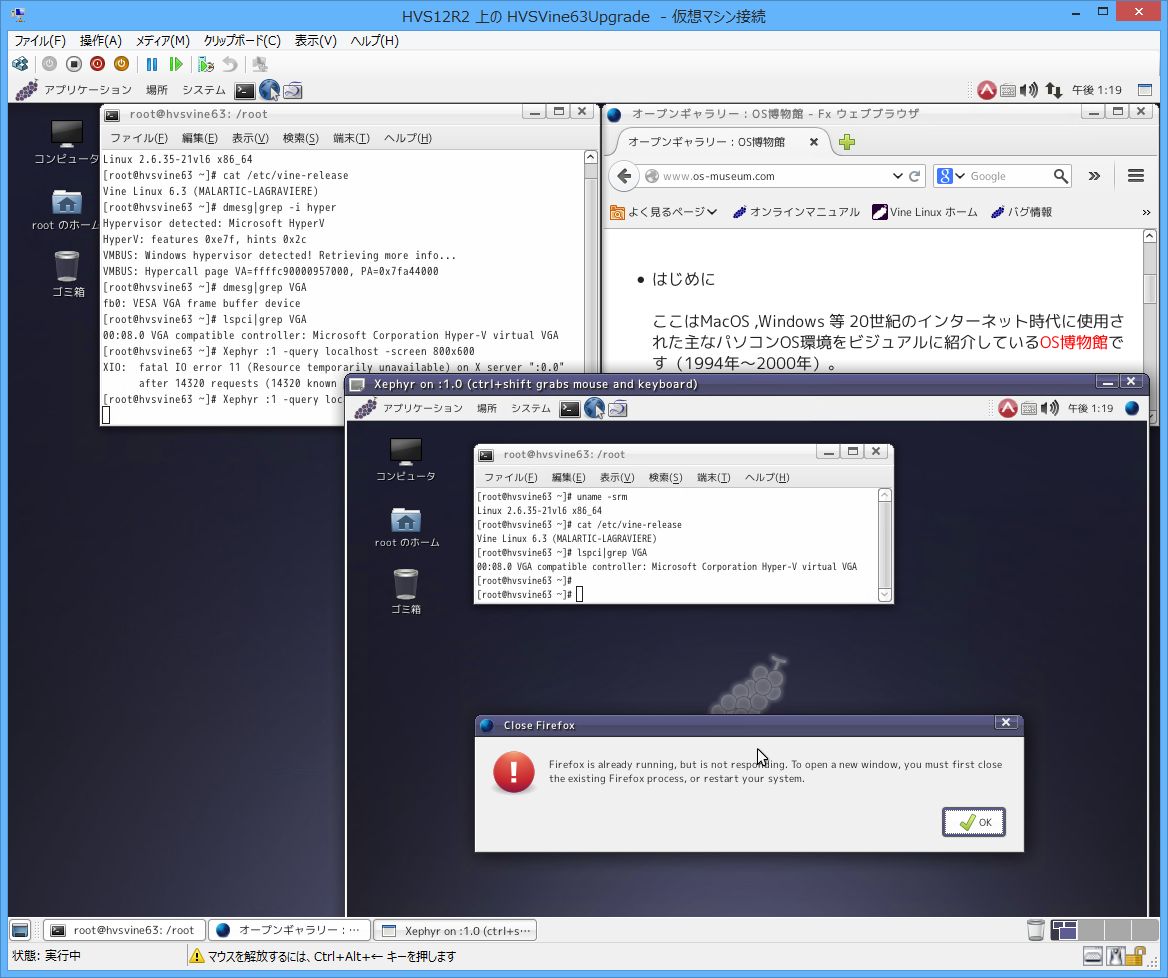The width and height of the screenshot is (1168, 978).
Task: Reload the page in Fx browser
Action: click(915, 177)
